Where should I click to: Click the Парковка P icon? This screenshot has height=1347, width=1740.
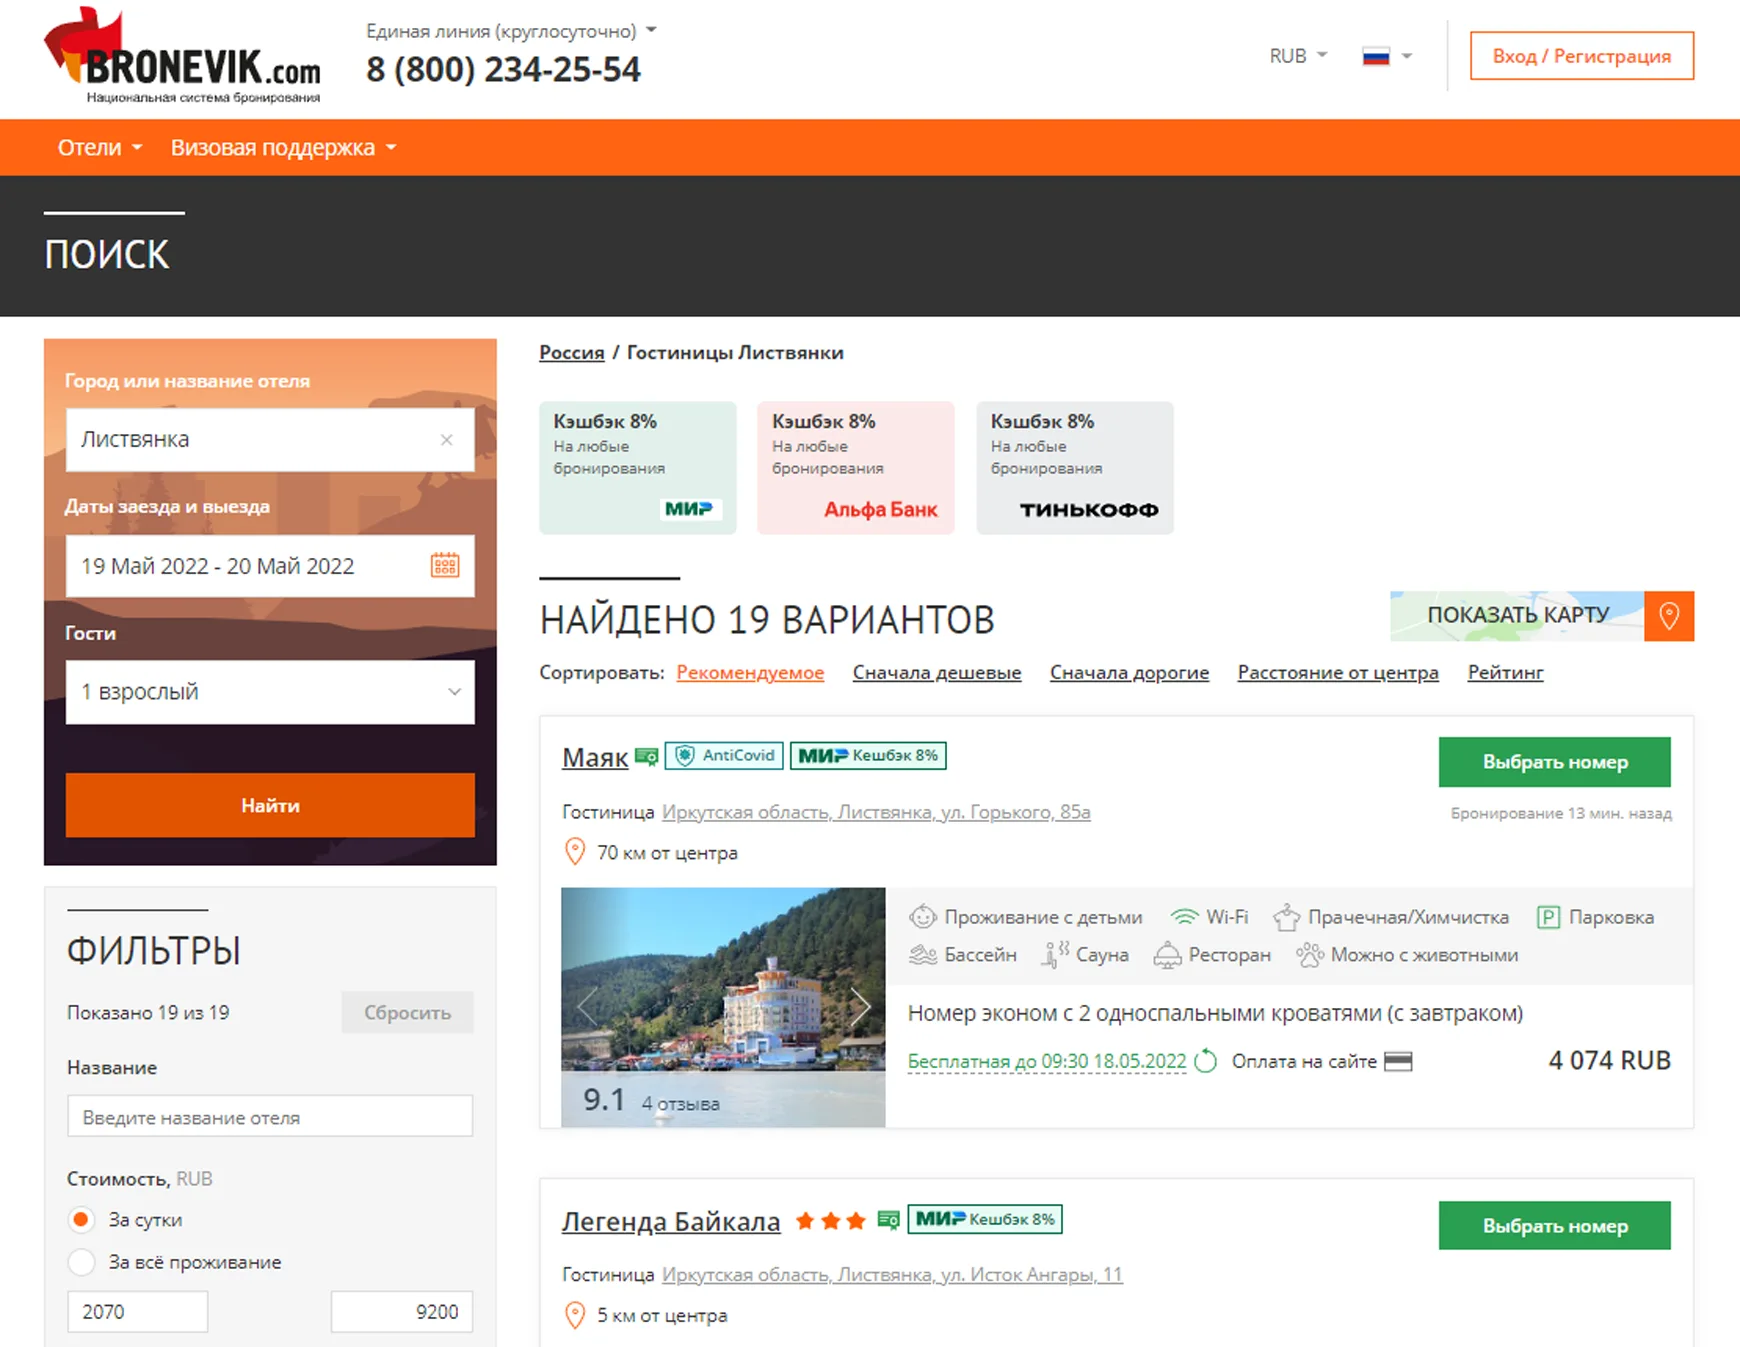(1548, 917)
